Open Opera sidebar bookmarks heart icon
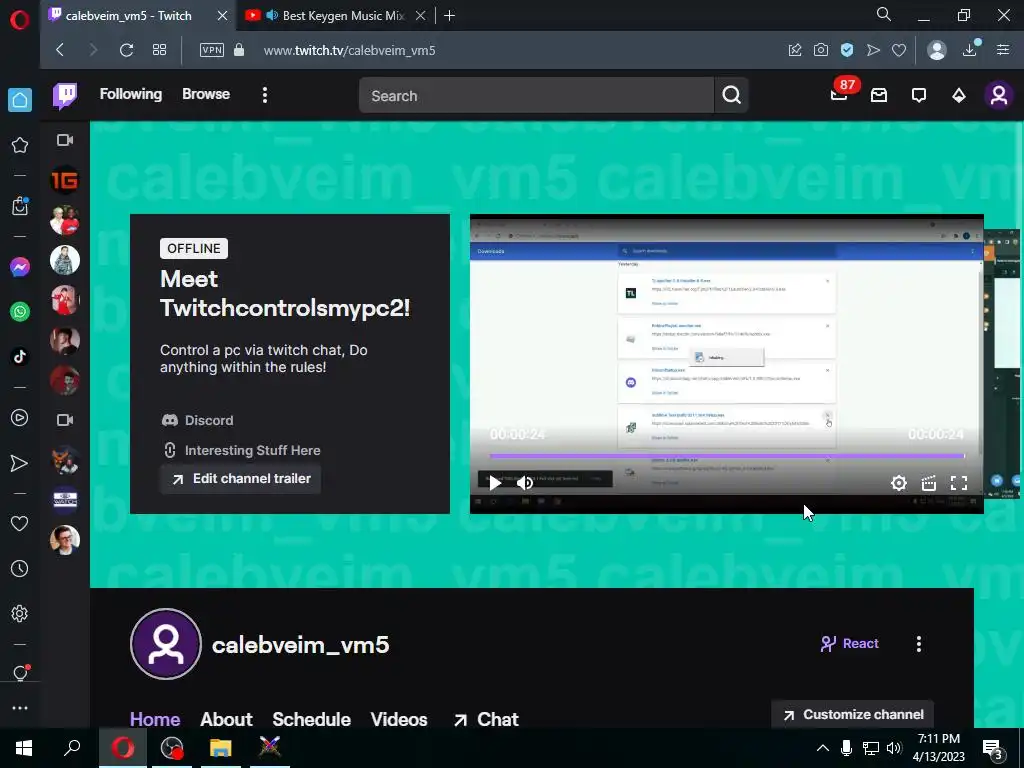Image resolution: width=1024 pixels, height=768 pixels. [20, 524]
